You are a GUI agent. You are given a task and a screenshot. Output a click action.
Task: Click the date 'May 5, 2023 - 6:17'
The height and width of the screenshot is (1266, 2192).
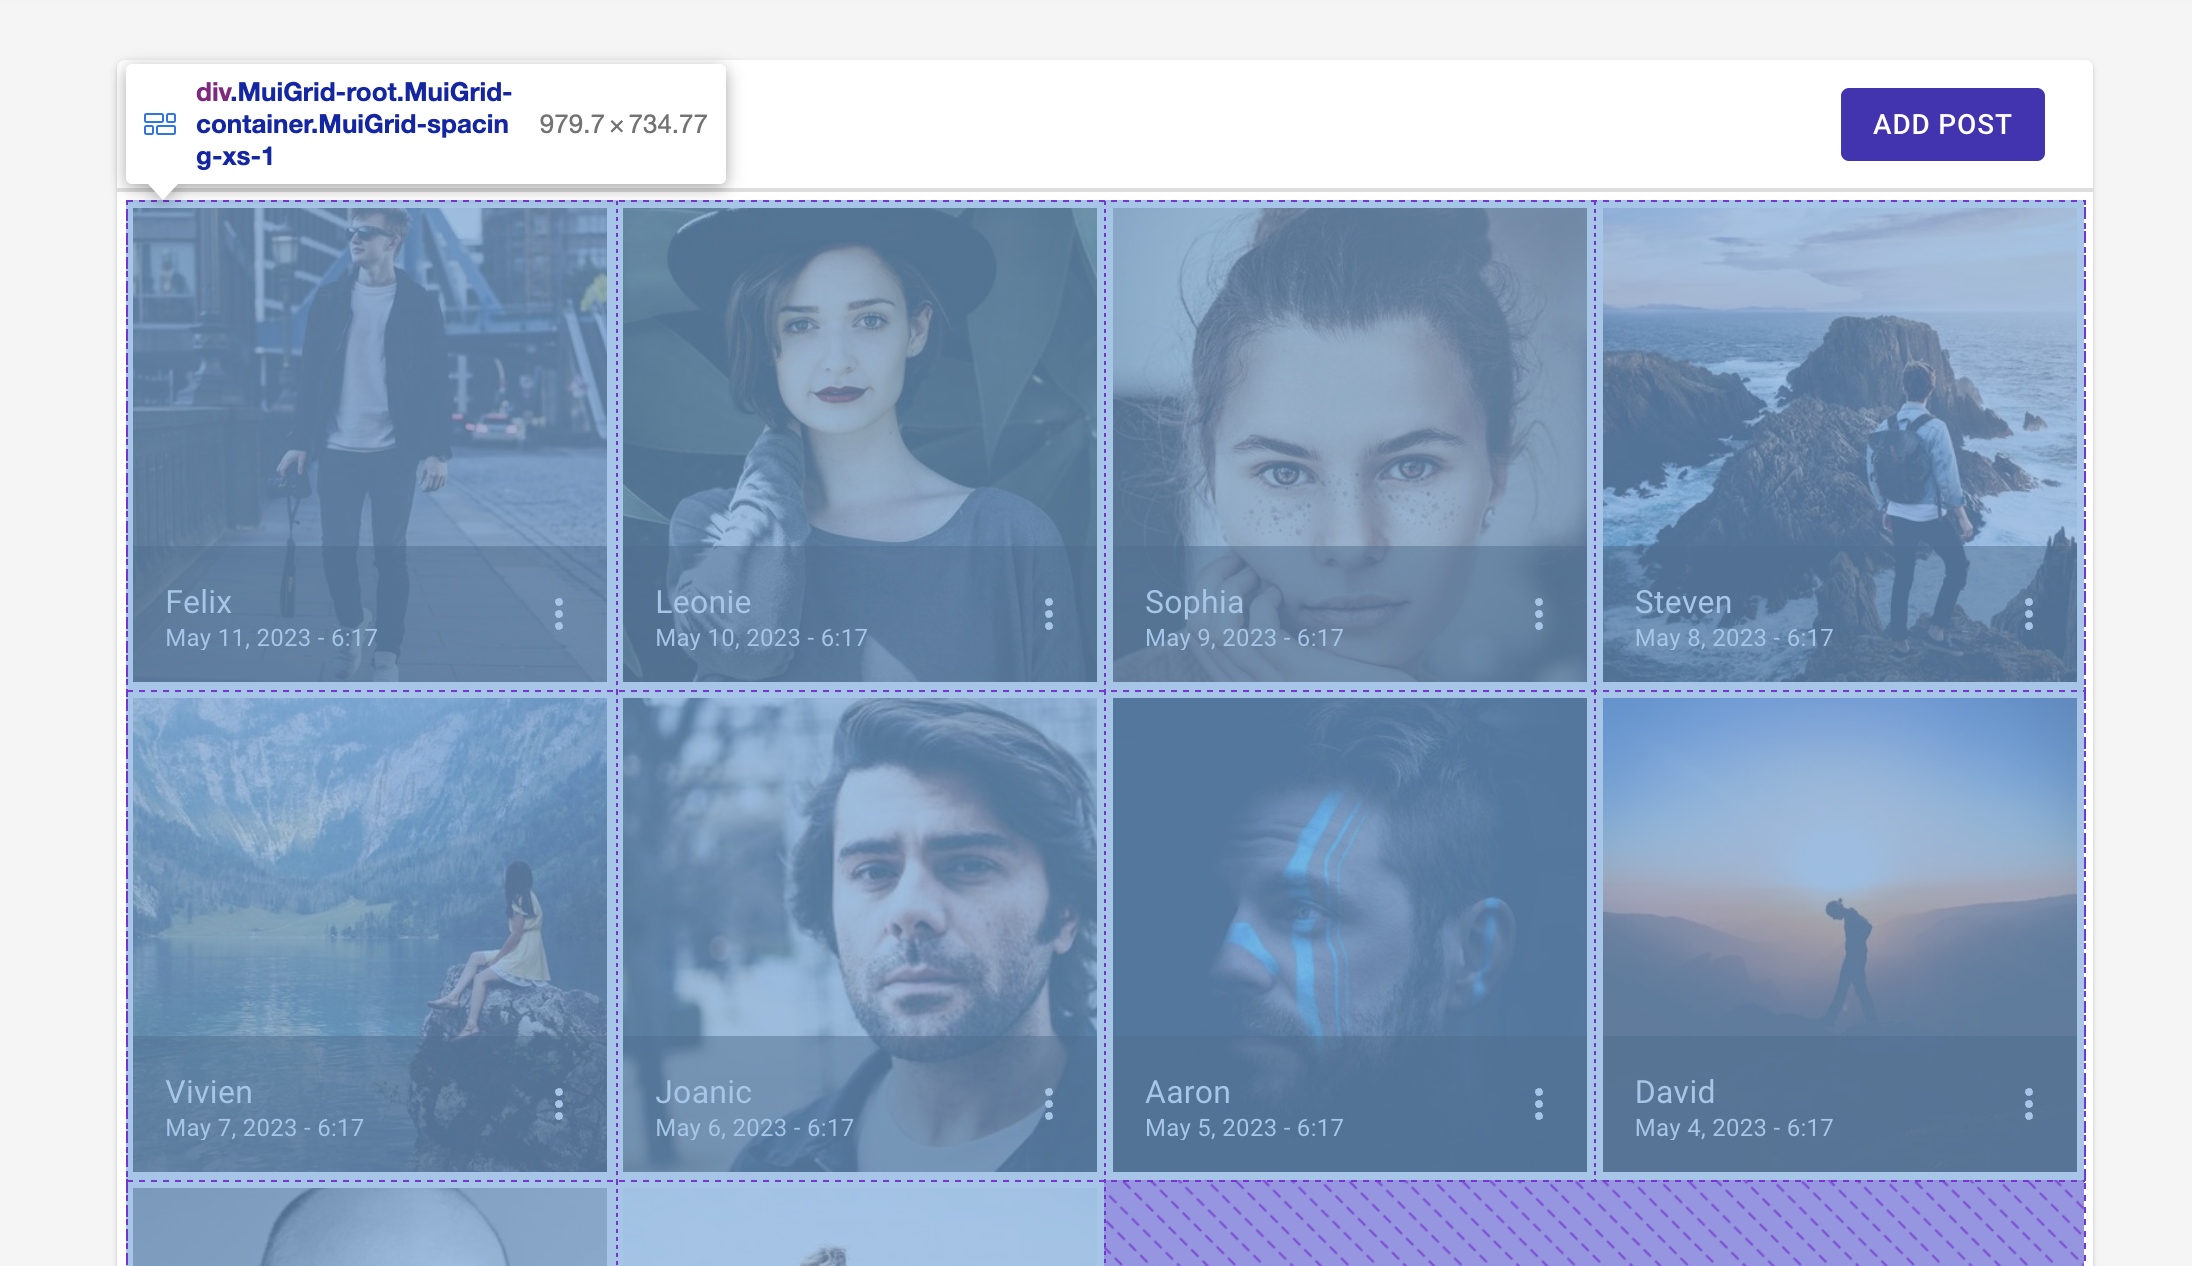pos(1244,1128)
